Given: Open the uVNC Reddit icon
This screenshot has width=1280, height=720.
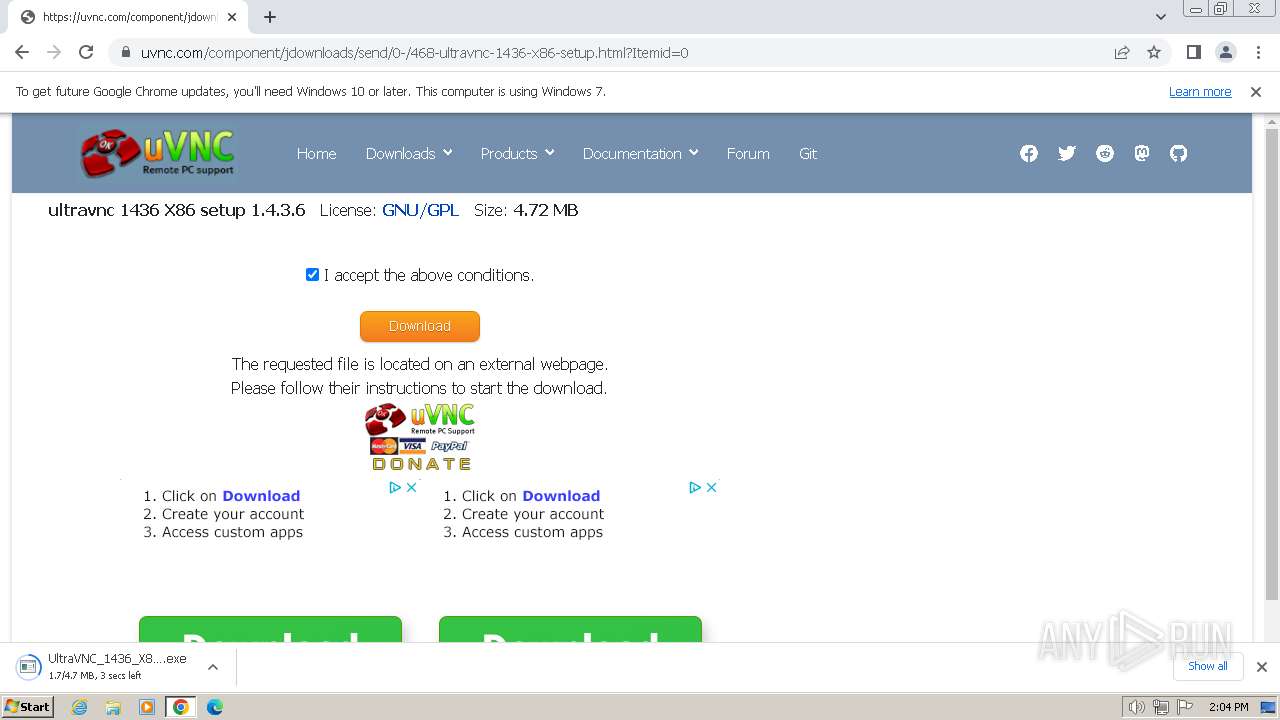Looking at the screenshot, I should click(x=1105, y=153).
